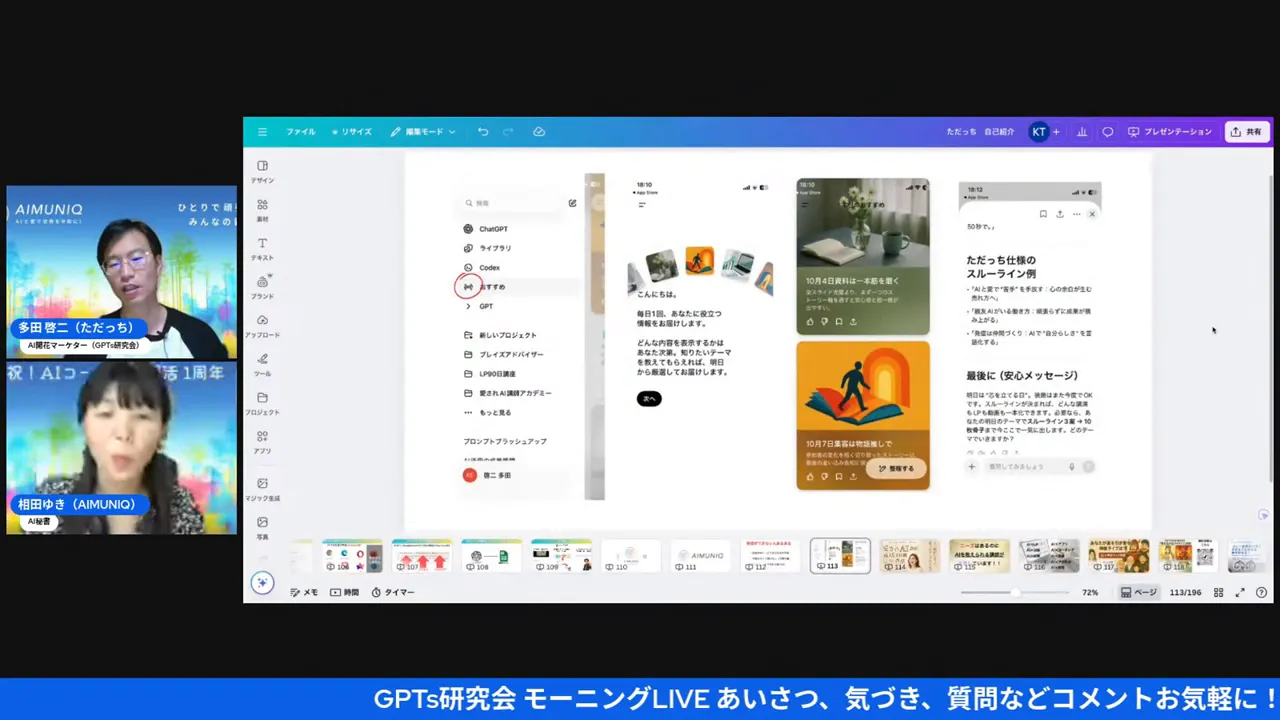Viewport: 1280px width, 720px height.
Task: Open the アップロード (Uploads) sidebar panel
Action: pyautogui.click(x=262, y=325)
